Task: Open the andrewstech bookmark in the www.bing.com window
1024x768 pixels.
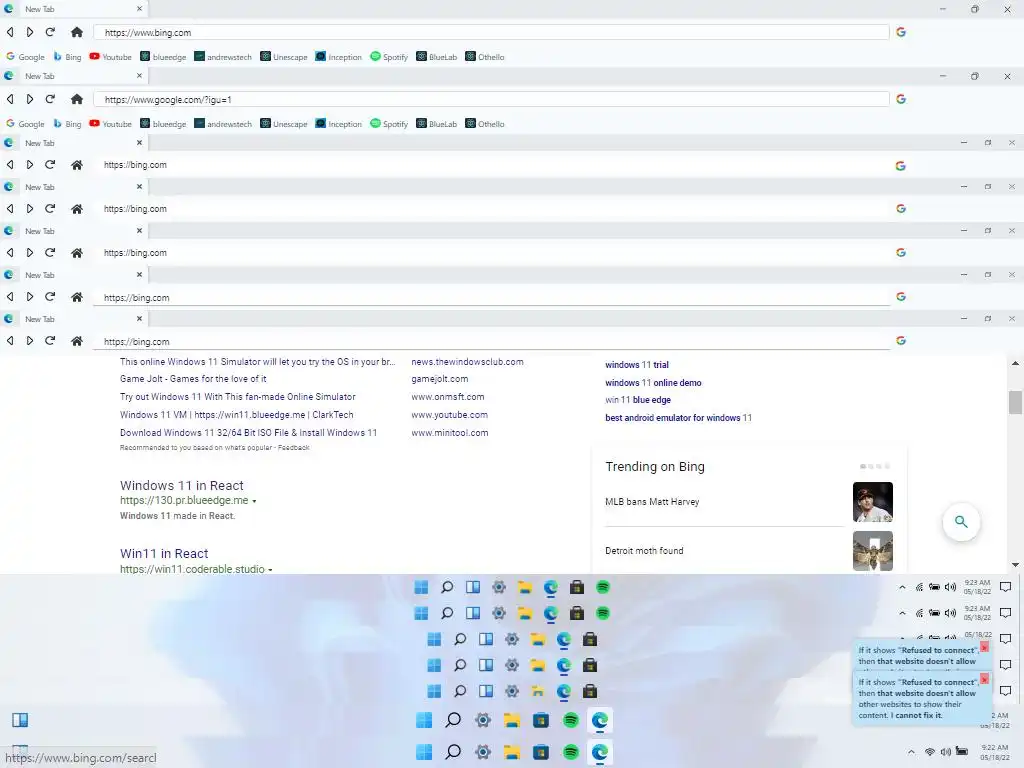Action: [x=223, y=57]
